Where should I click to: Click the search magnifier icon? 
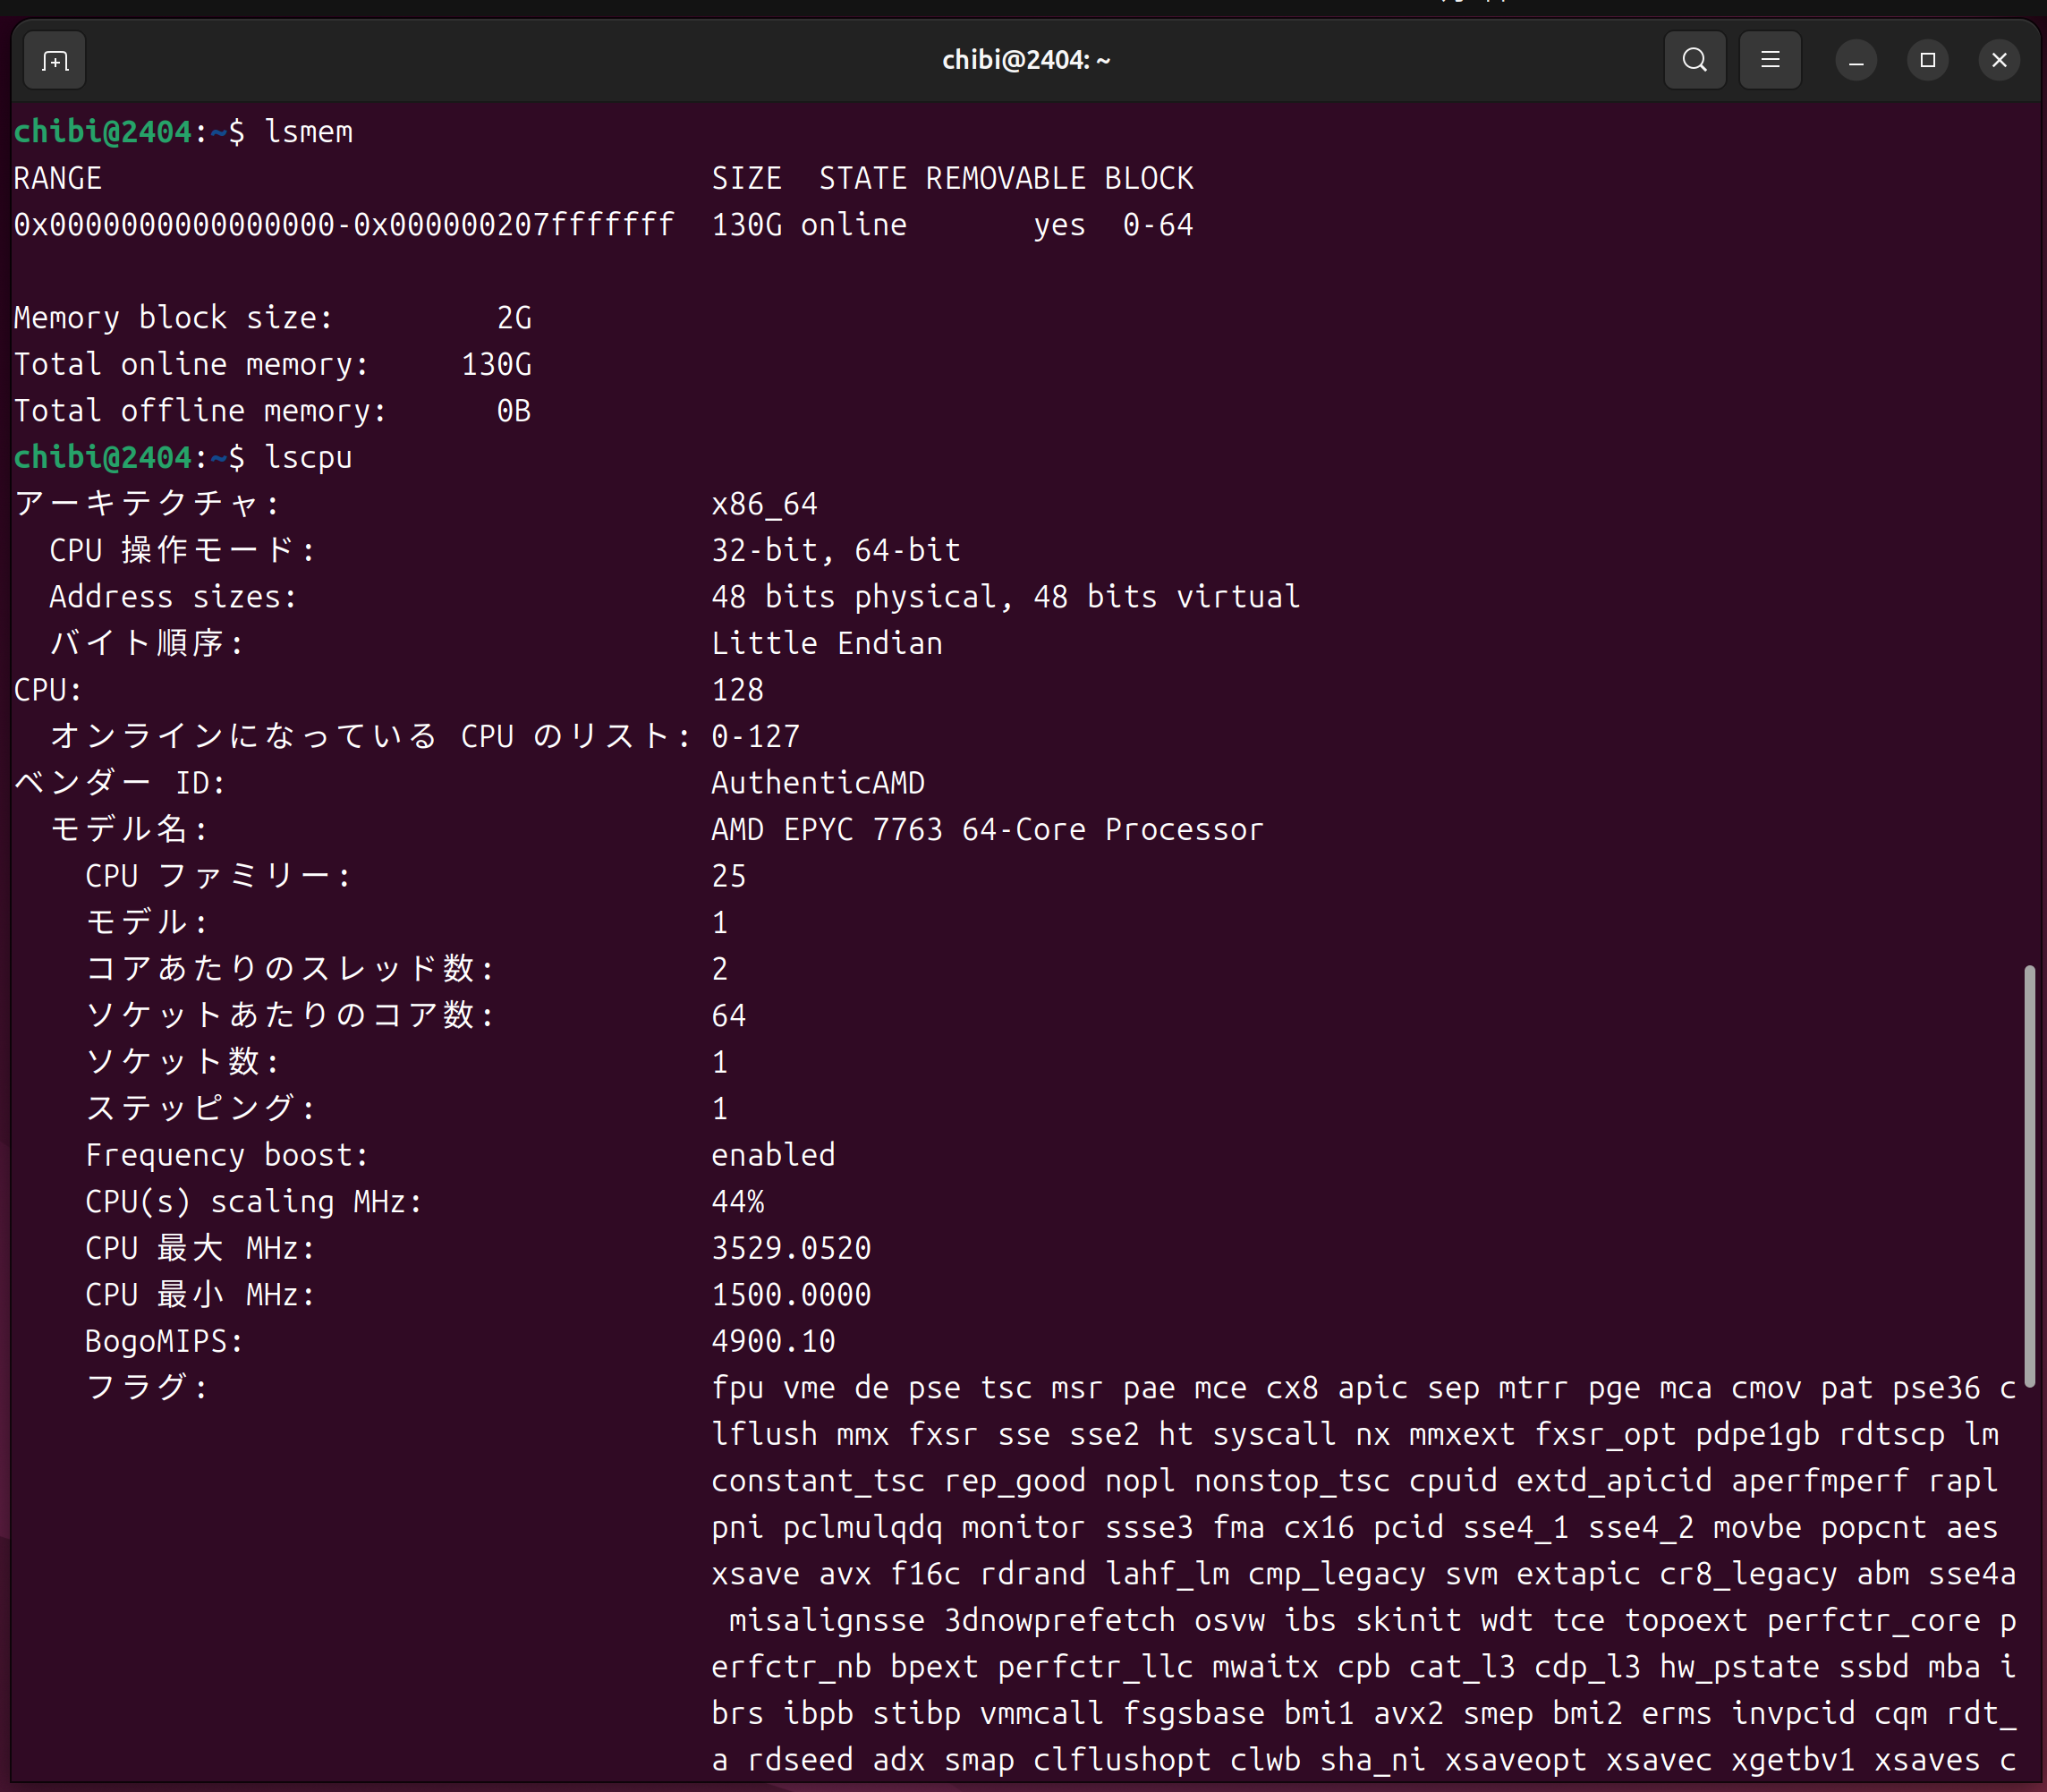tap(1694, 60)
